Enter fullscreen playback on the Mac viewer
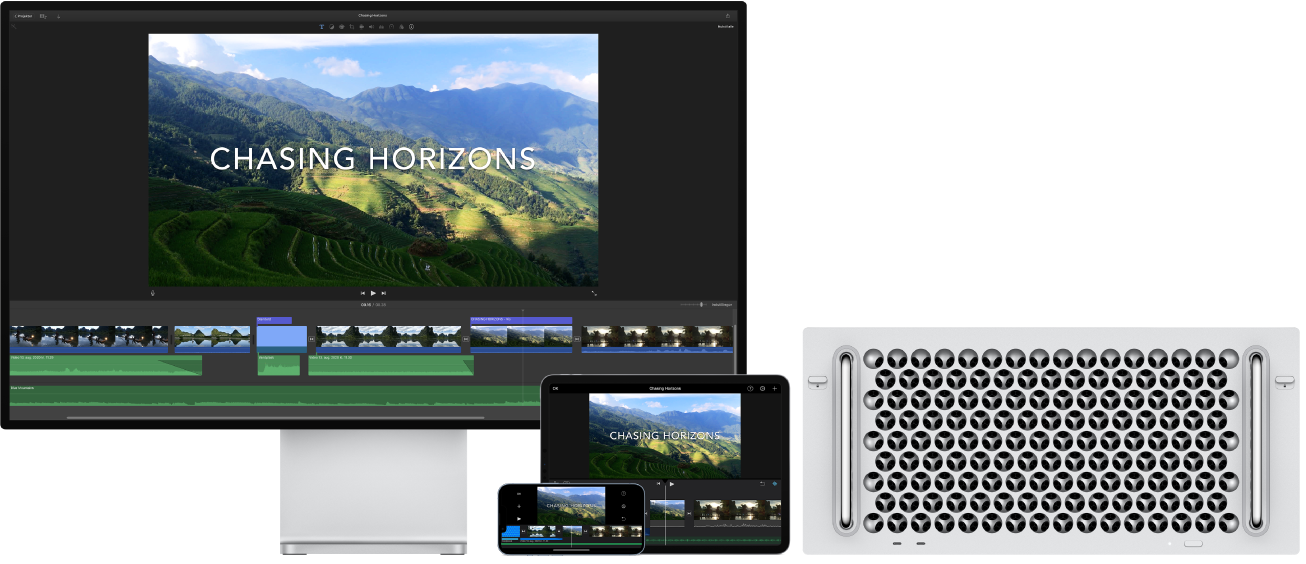The image size is (1306, 564). point(594,293)
